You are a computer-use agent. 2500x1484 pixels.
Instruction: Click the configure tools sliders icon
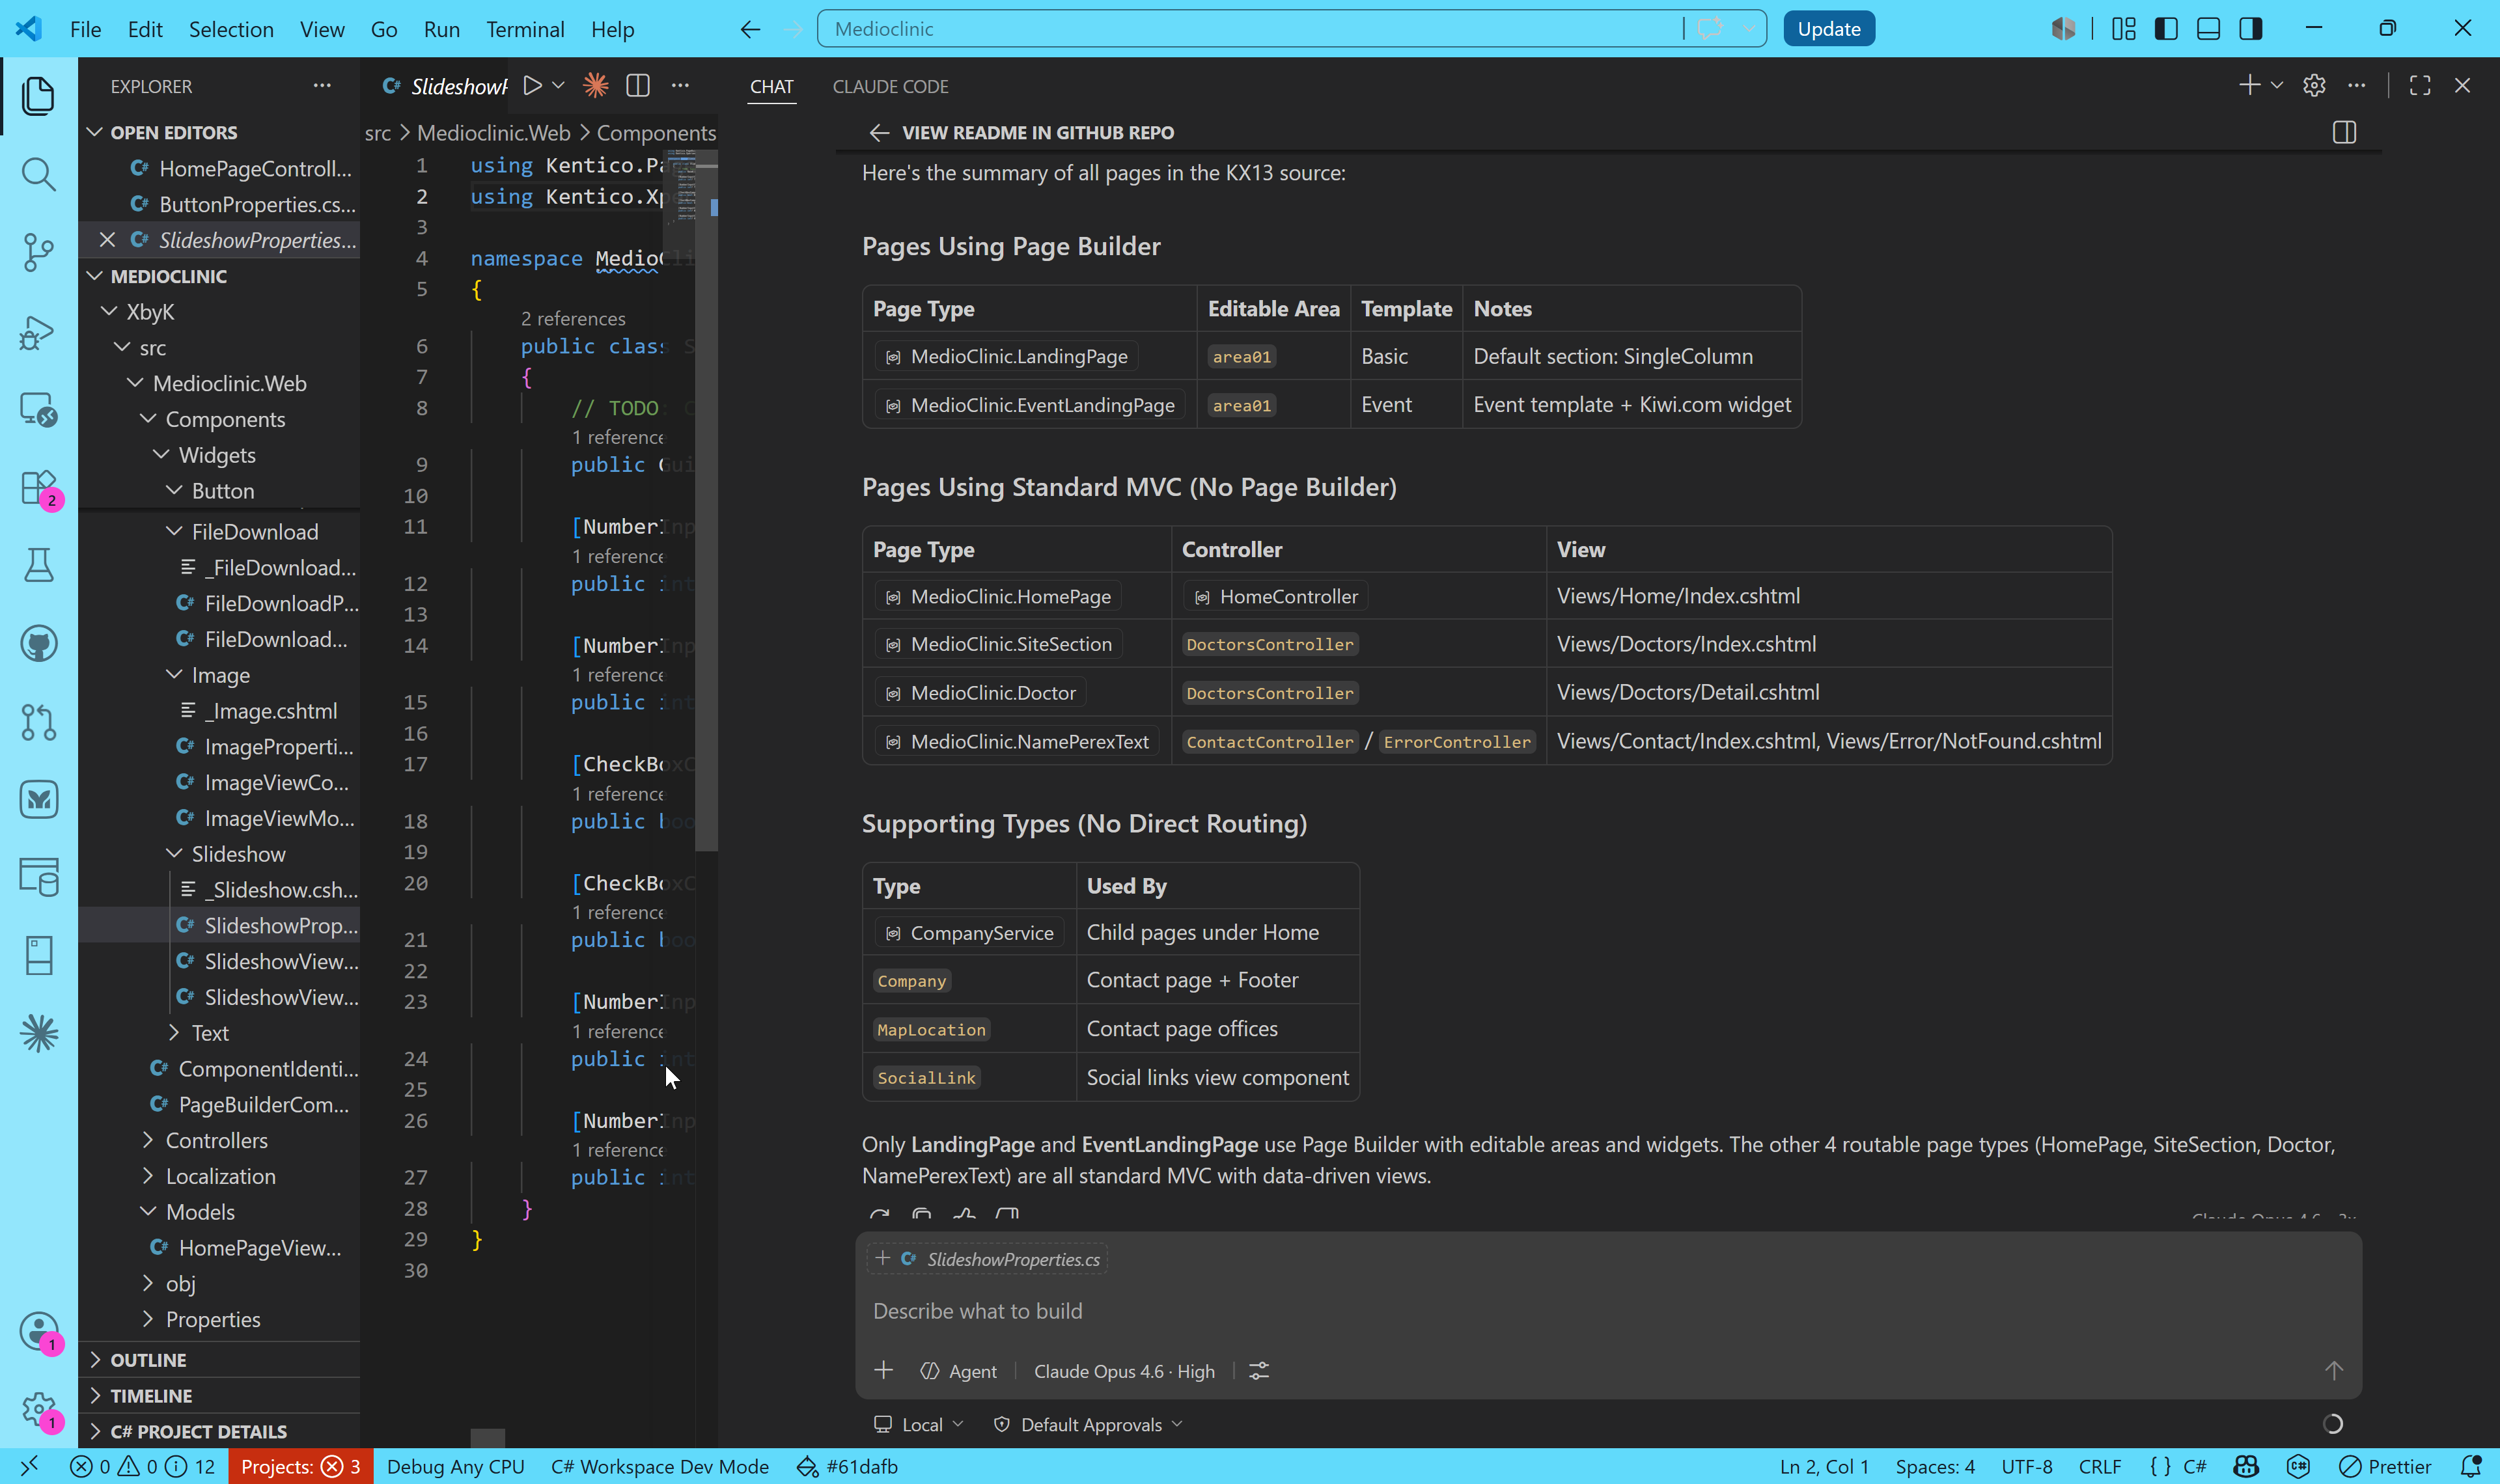1259,1371
